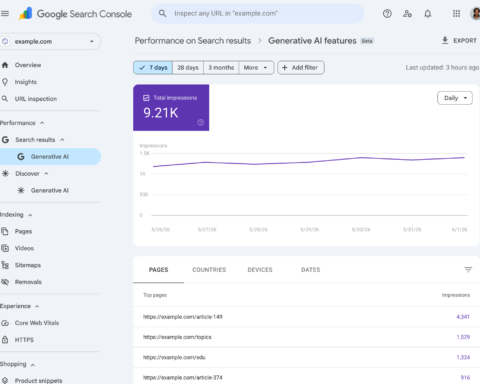Open the Help question mark icon
The height and width of the screenshot is (384, 480).
pos(387,14)
